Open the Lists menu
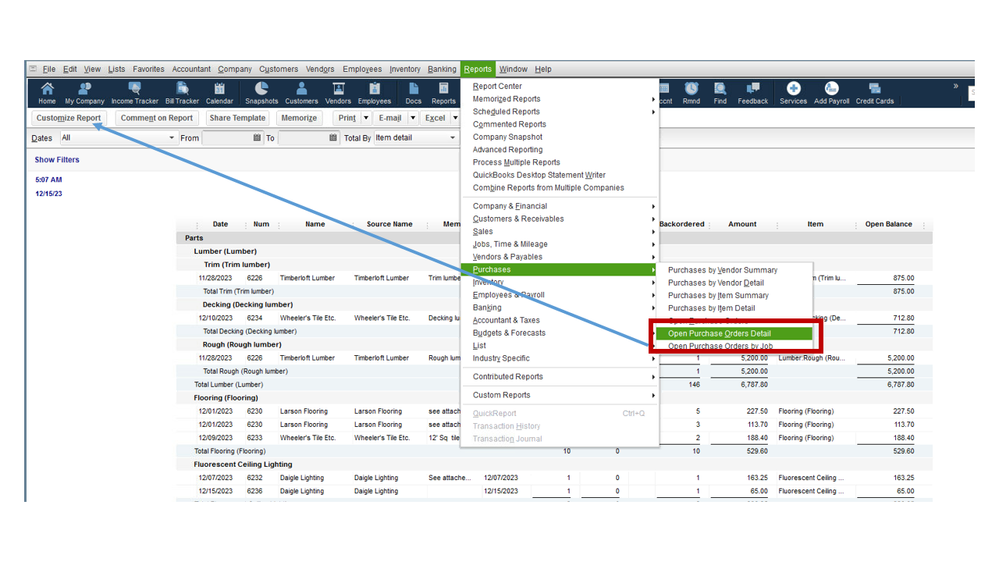The height and width of the screenshot is (562, 999). (117, 69)
